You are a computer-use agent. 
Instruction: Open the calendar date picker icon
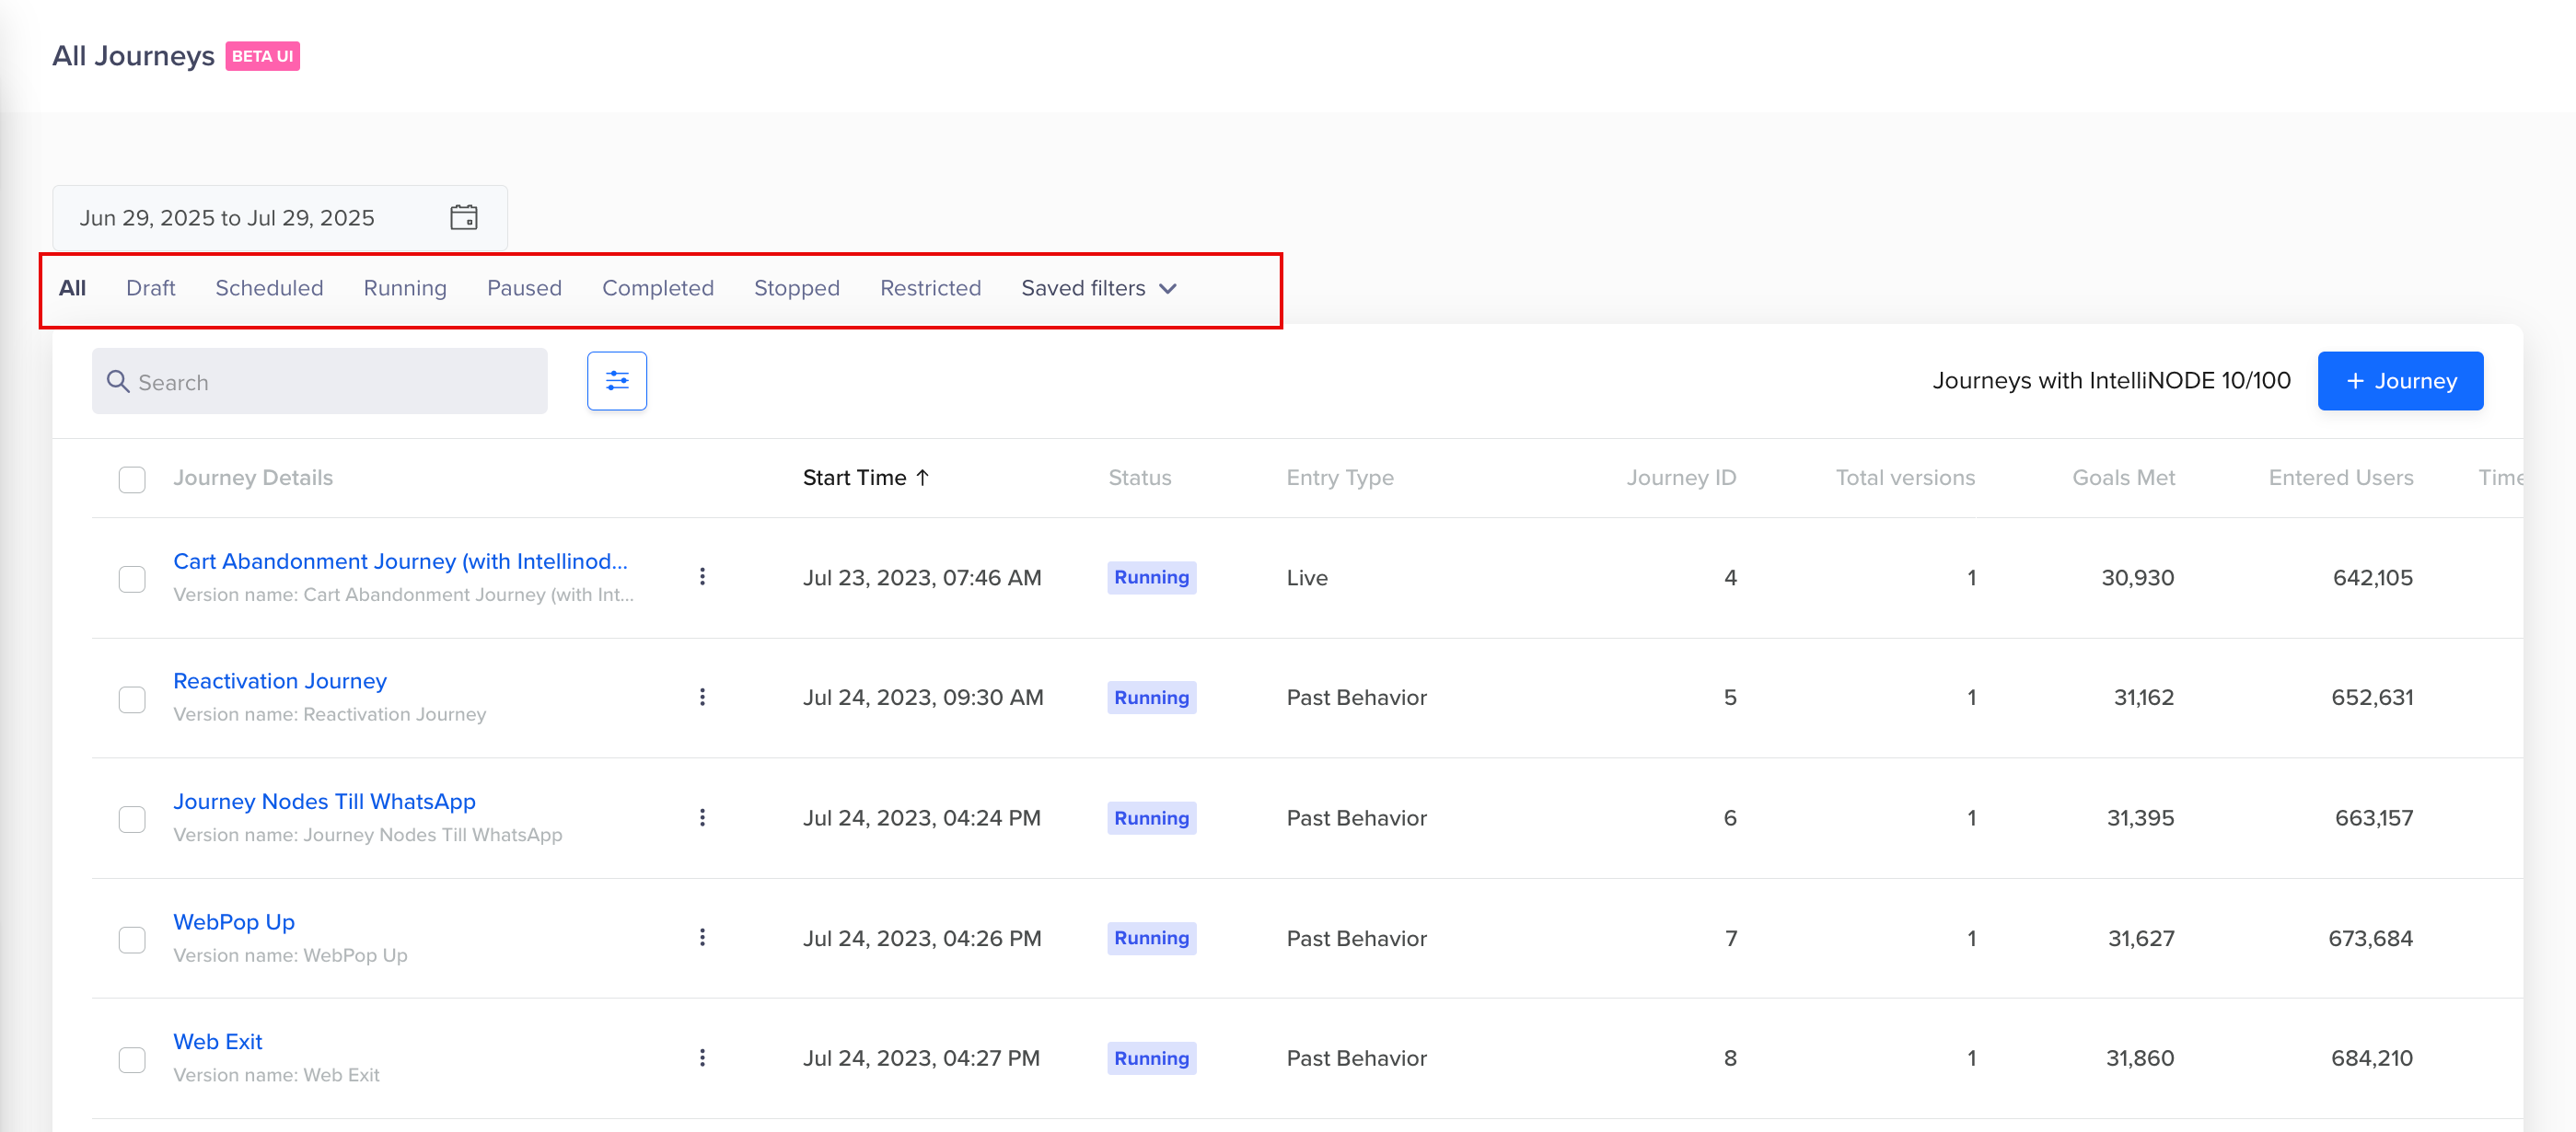(463, 217)
